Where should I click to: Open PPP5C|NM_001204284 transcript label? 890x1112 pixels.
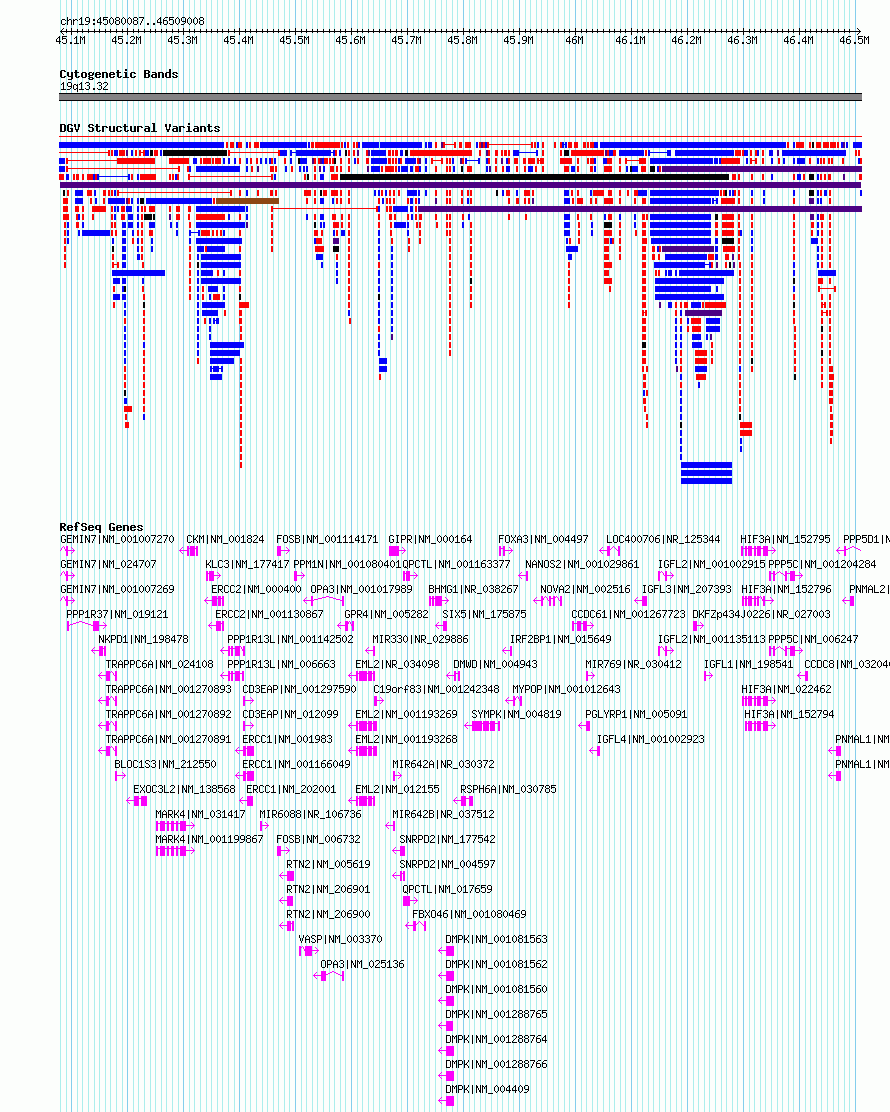822,564
